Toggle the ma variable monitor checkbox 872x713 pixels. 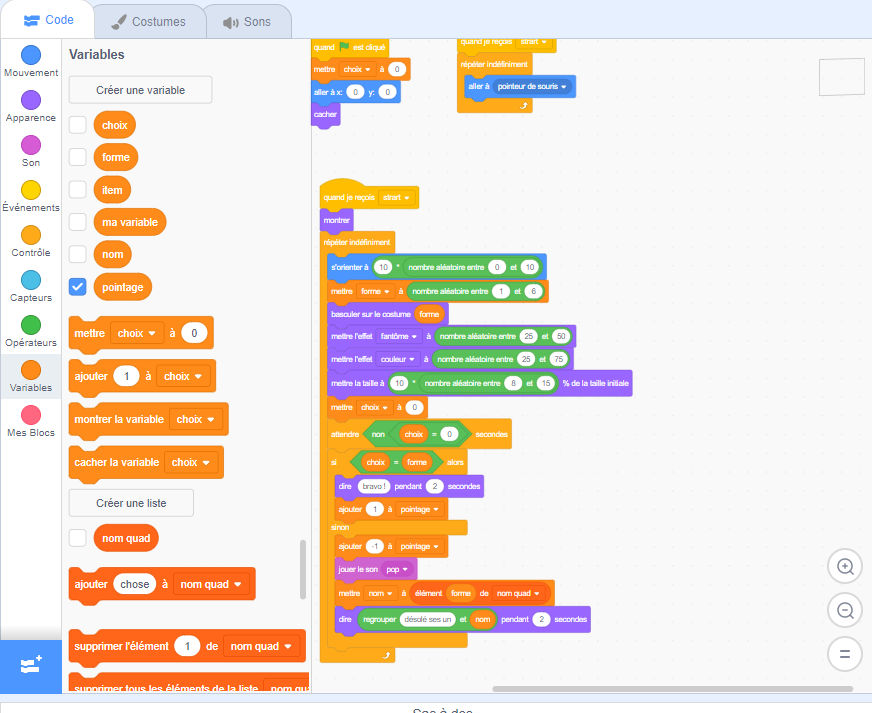coord(77,222)
